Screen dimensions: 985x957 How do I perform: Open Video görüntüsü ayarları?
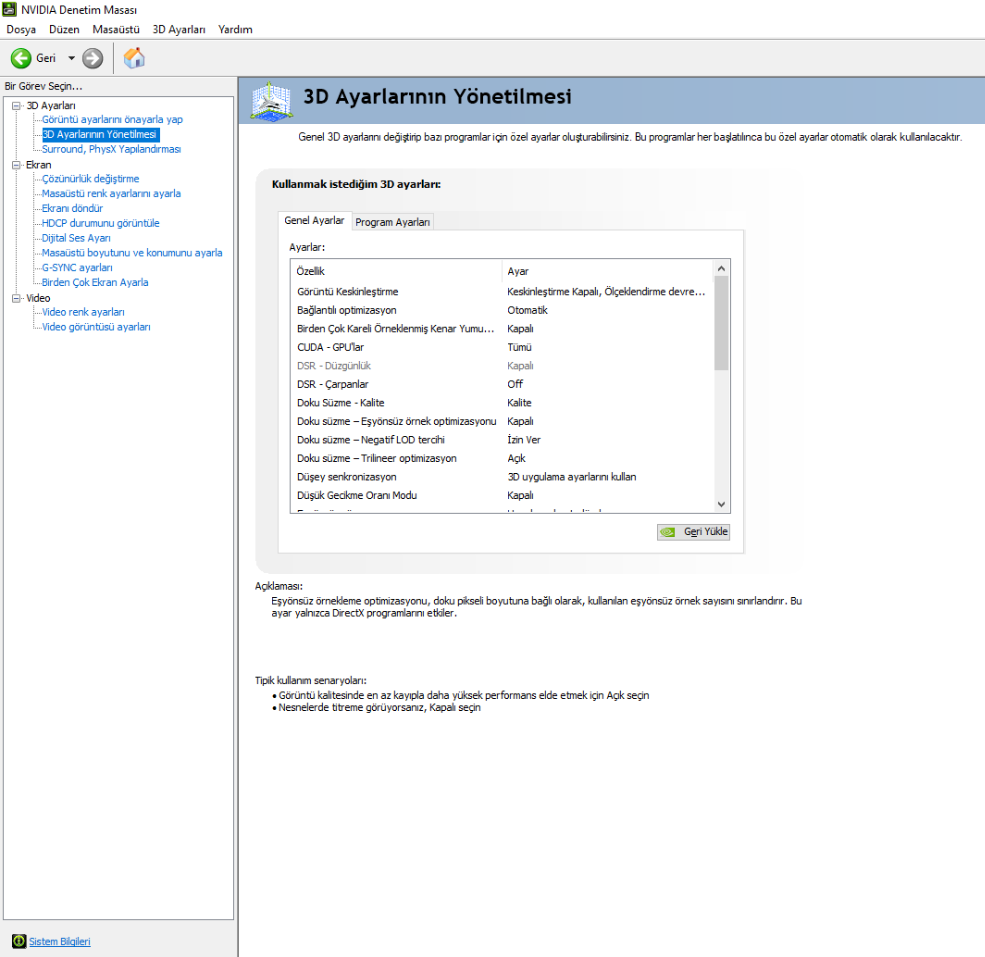point(96,327)
